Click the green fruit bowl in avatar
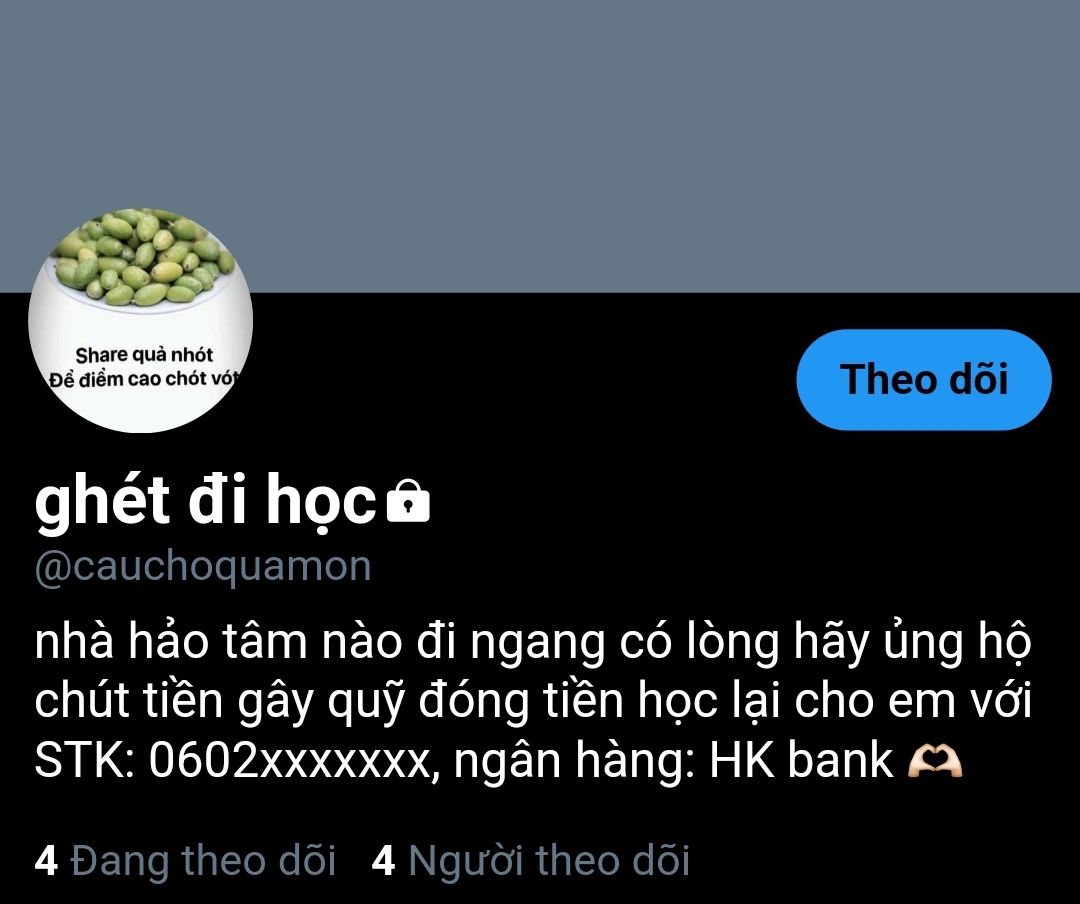Image resolution: width=1080 pixels, height=904 pixels. pos(144,258)
